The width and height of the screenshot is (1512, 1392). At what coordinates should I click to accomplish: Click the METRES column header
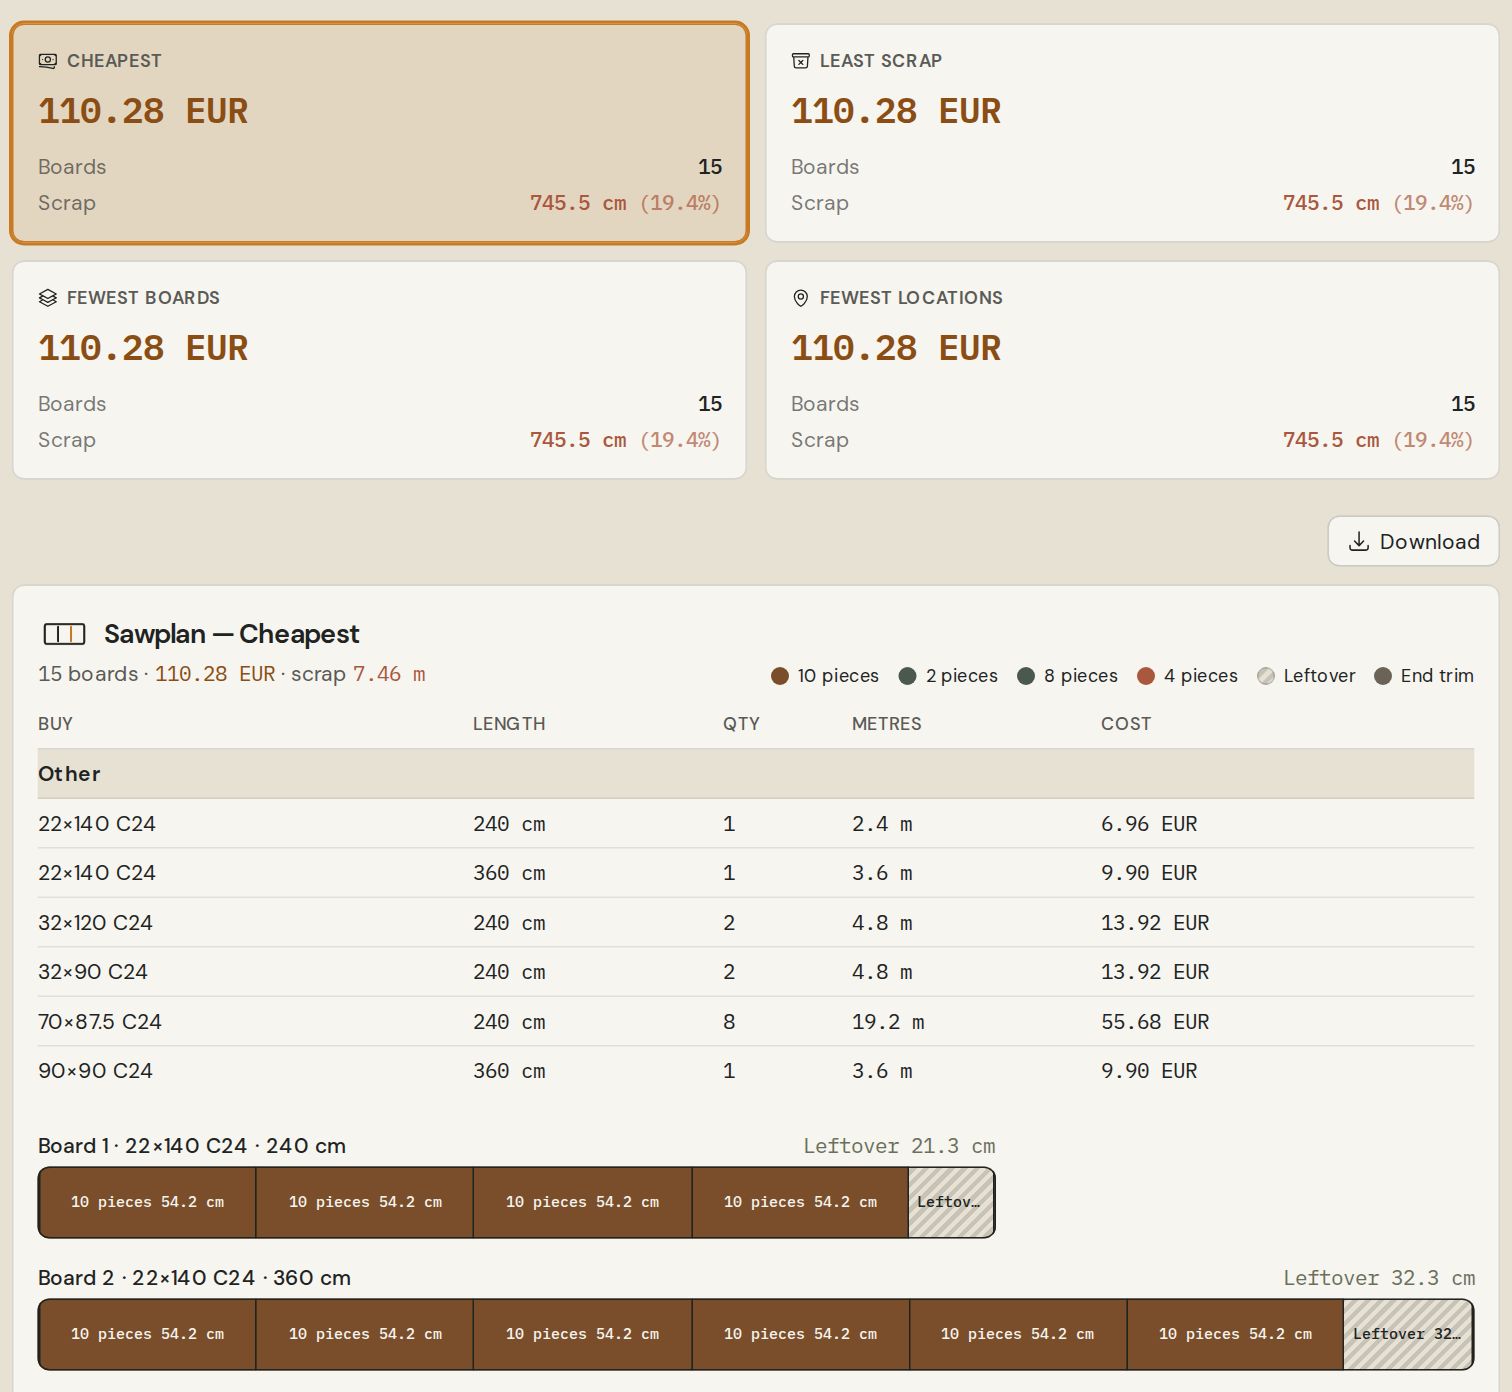click(887, 724)
